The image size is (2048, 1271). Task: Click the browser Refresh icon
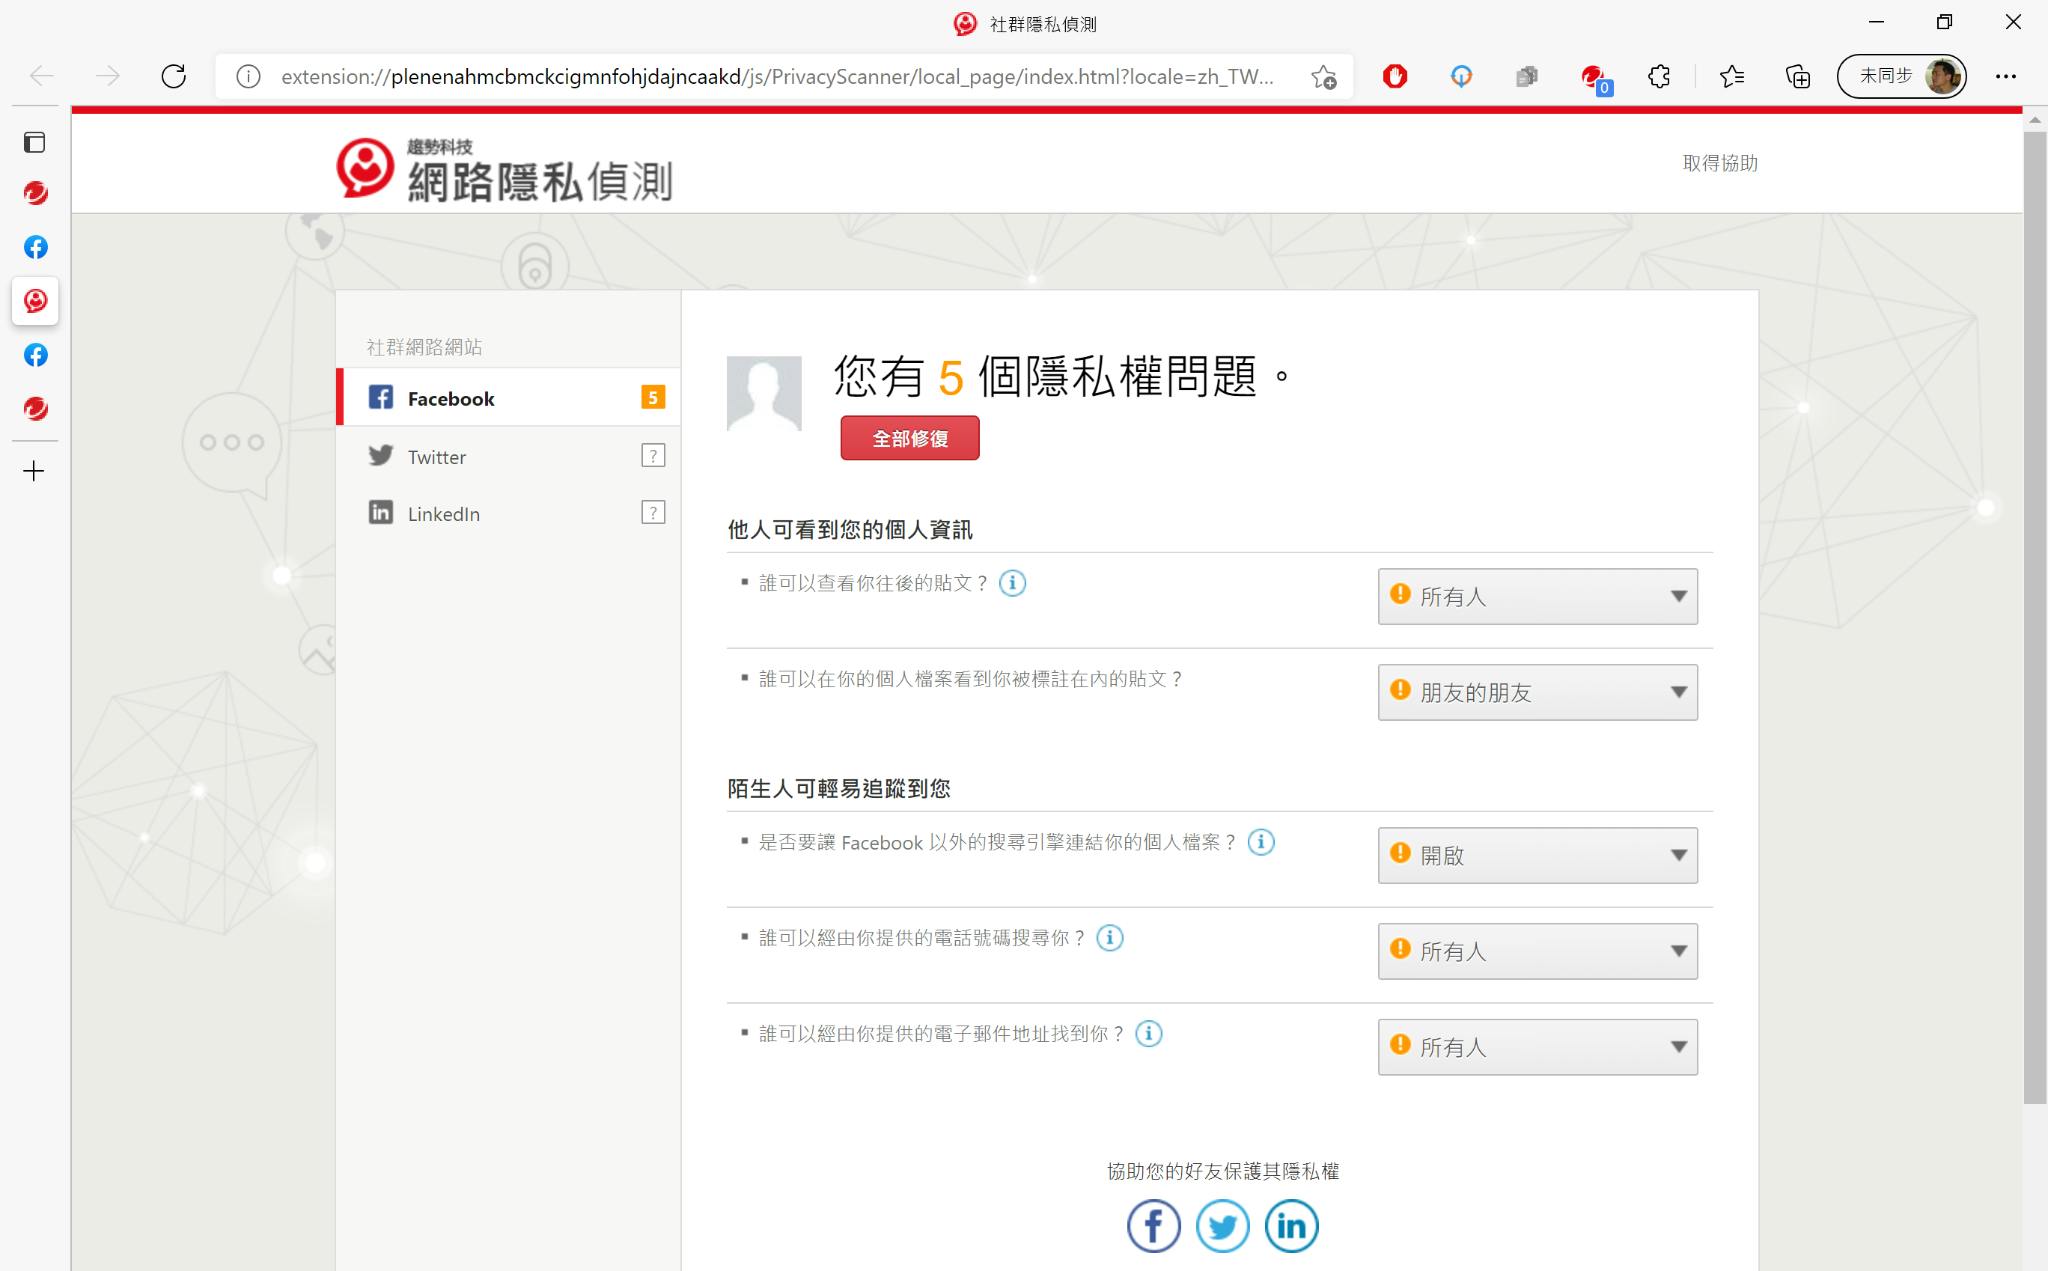174,76
